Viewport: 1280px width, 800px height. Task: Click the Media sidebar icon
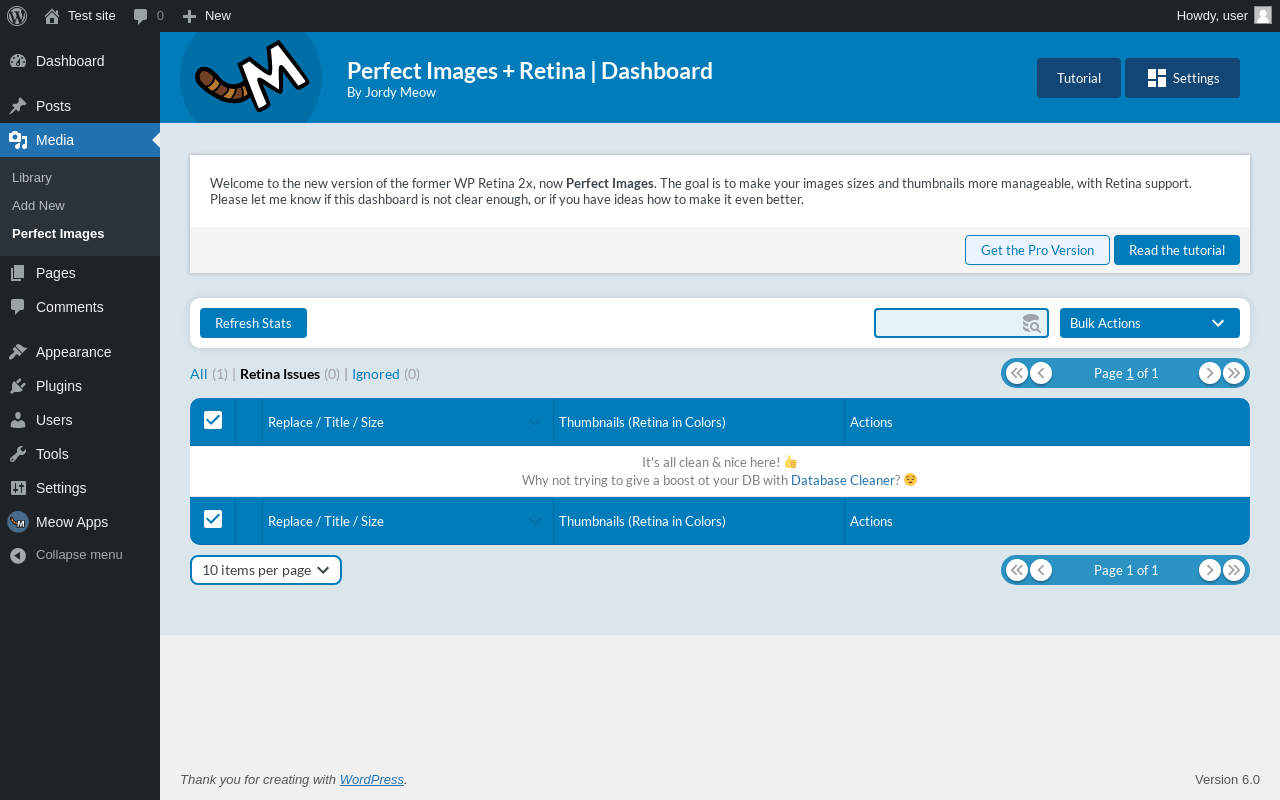pos(18,140)
